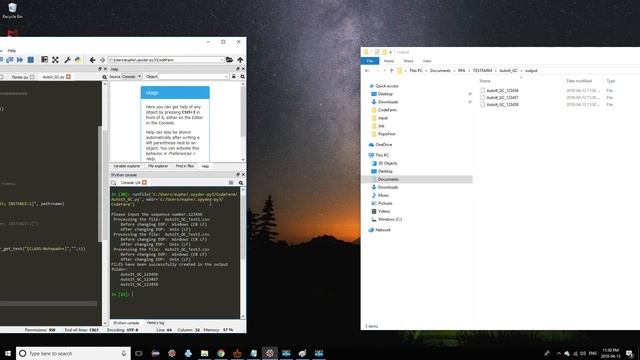This screenshot has width=640, height=360.
Task: Click the maximize current pane icon in Spyder
Action: click(44, 60)
